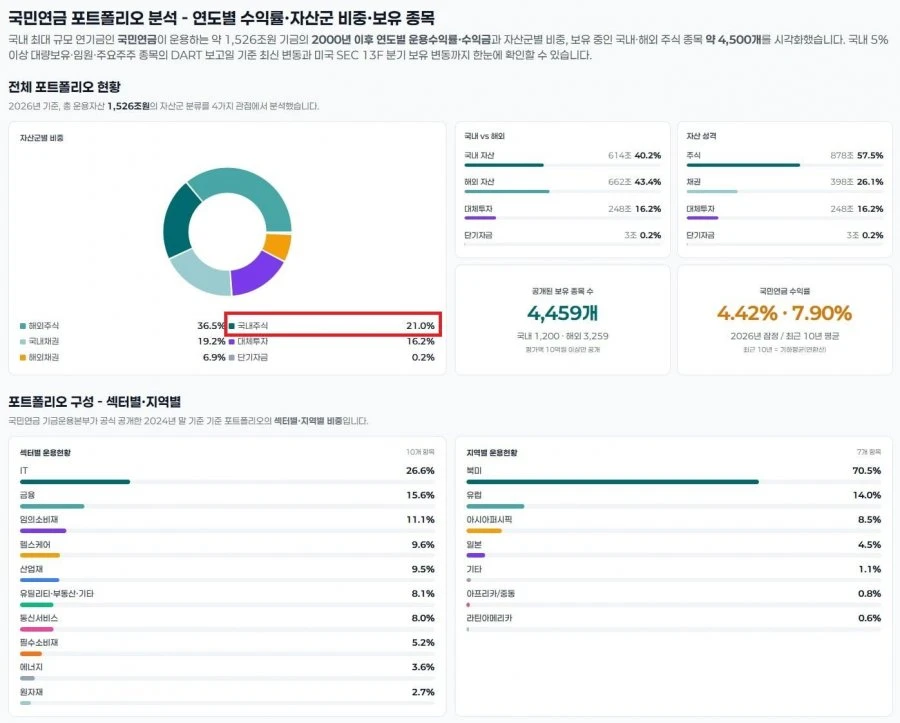The image size is (900, 723).
Task: Click the 해외주식 legend color square
Action: pos(23,326)
